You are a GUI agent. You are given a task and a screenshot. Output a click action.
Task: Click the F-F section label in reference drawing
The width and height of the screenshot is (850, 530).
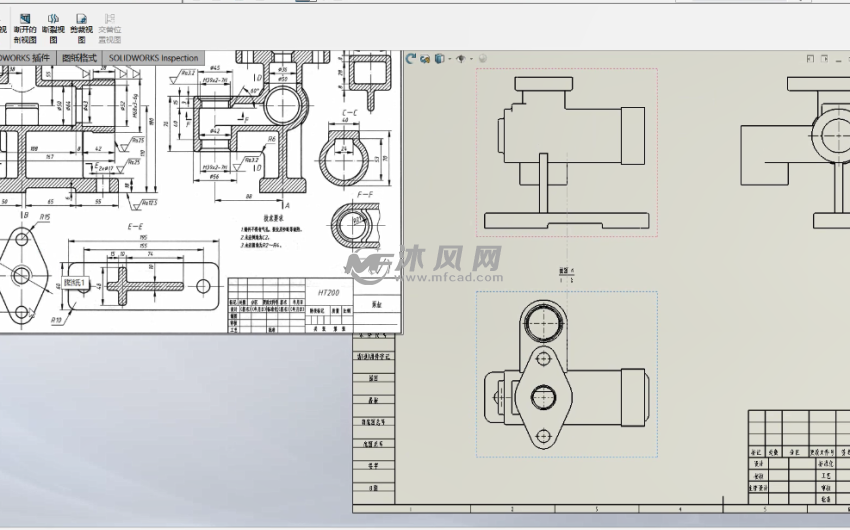365,195
